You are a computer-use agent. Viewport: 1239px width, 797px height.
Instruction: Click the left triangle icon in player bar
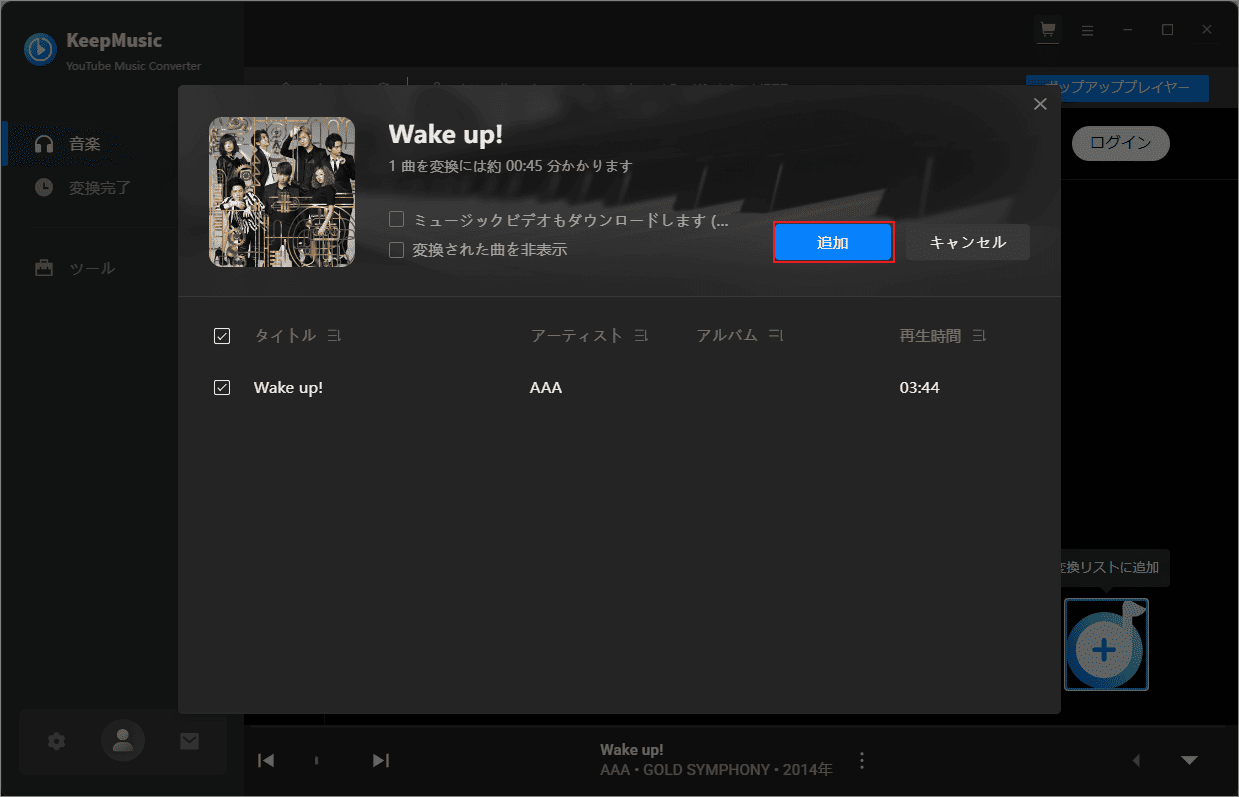(x=1136, y=761)
